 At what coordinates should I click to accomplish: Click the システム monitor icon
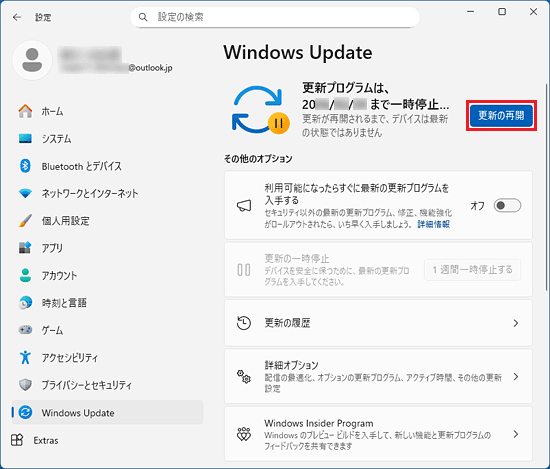point(25,139)
